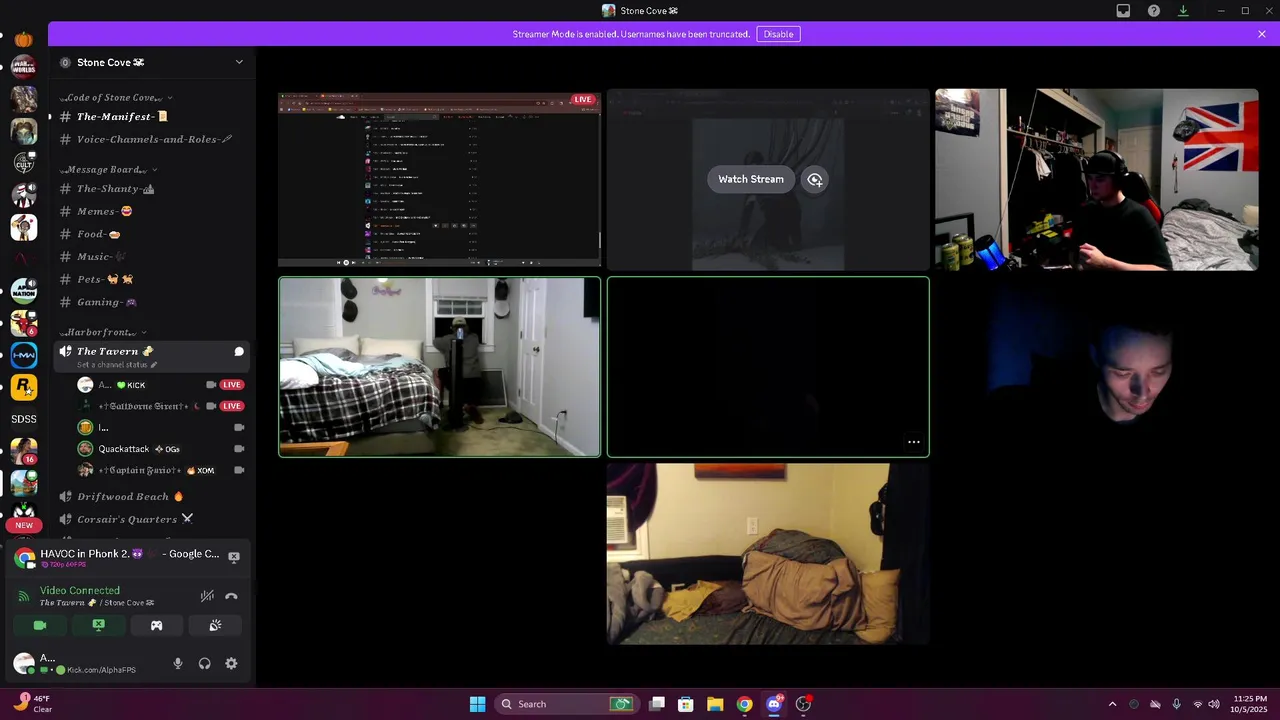The width and height of the screenshot is (1280, 720).
Task: Open File Explorer from the taskbar
Action: pos(715,704)
